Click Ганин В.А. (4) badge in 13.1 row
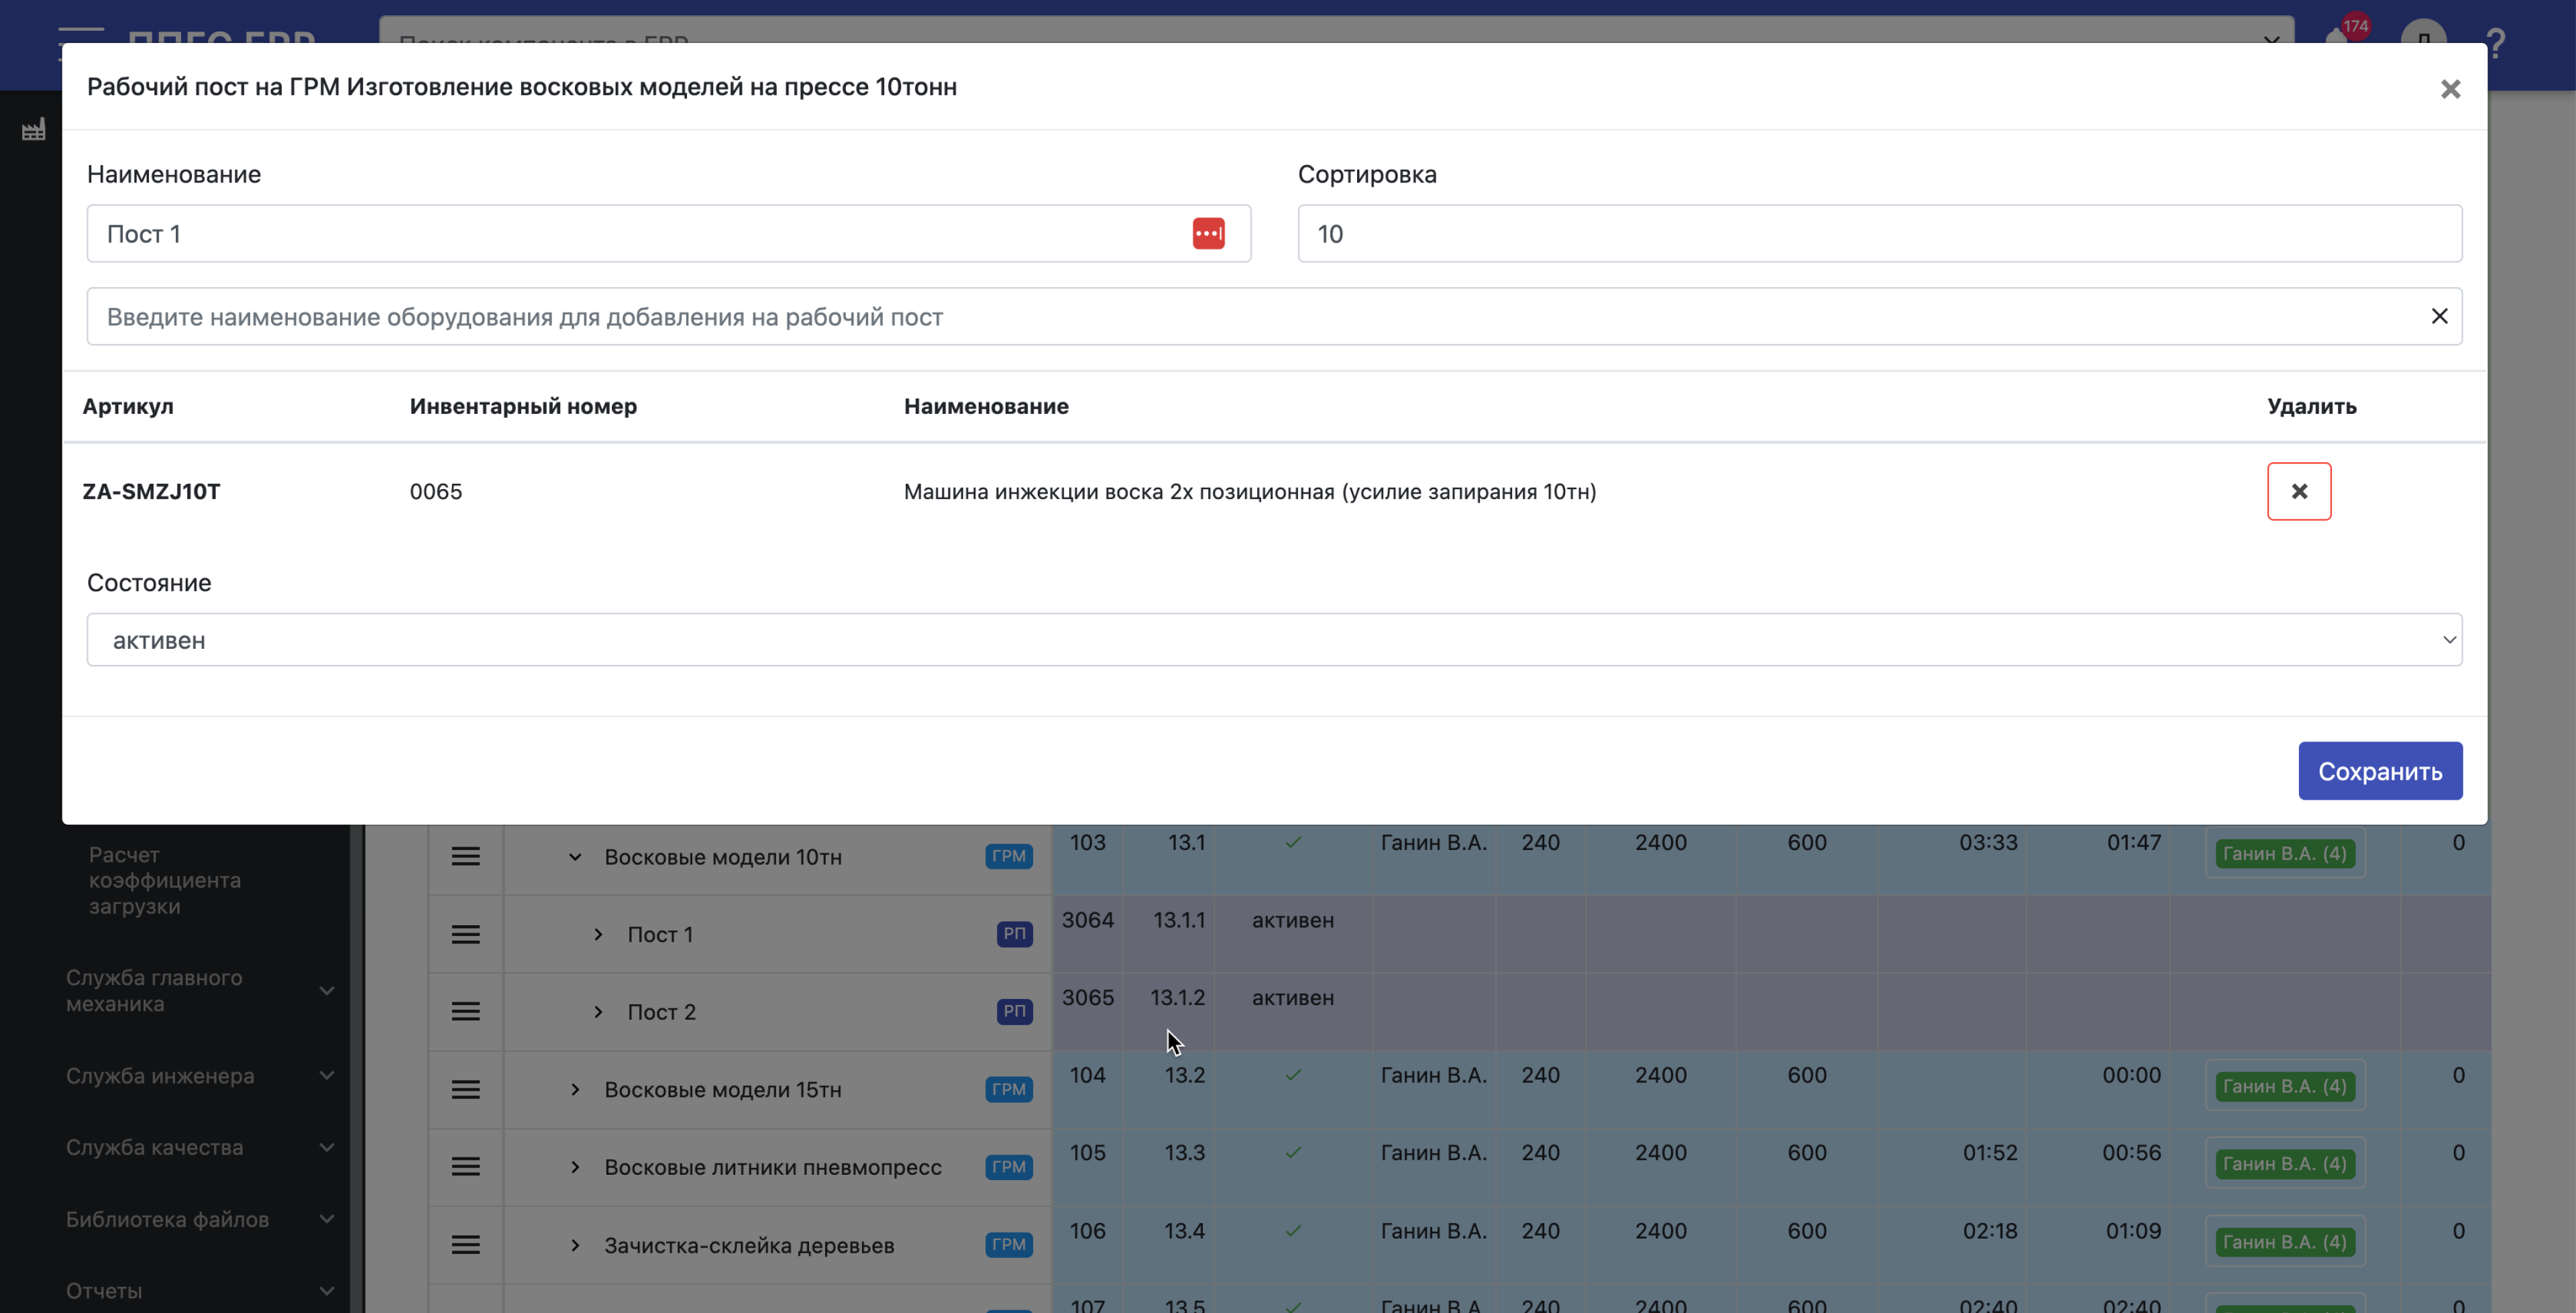The height and width of the screenshot is (1313, 2576). coord(2284,853)
